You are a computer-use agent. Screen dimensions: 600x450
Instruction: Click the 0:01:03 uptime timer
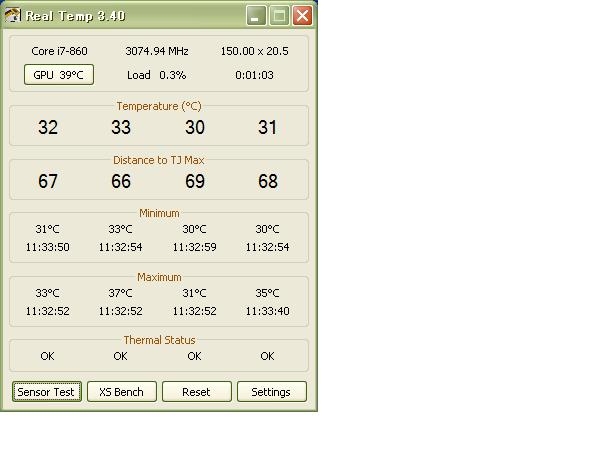[x=254, y=75]
